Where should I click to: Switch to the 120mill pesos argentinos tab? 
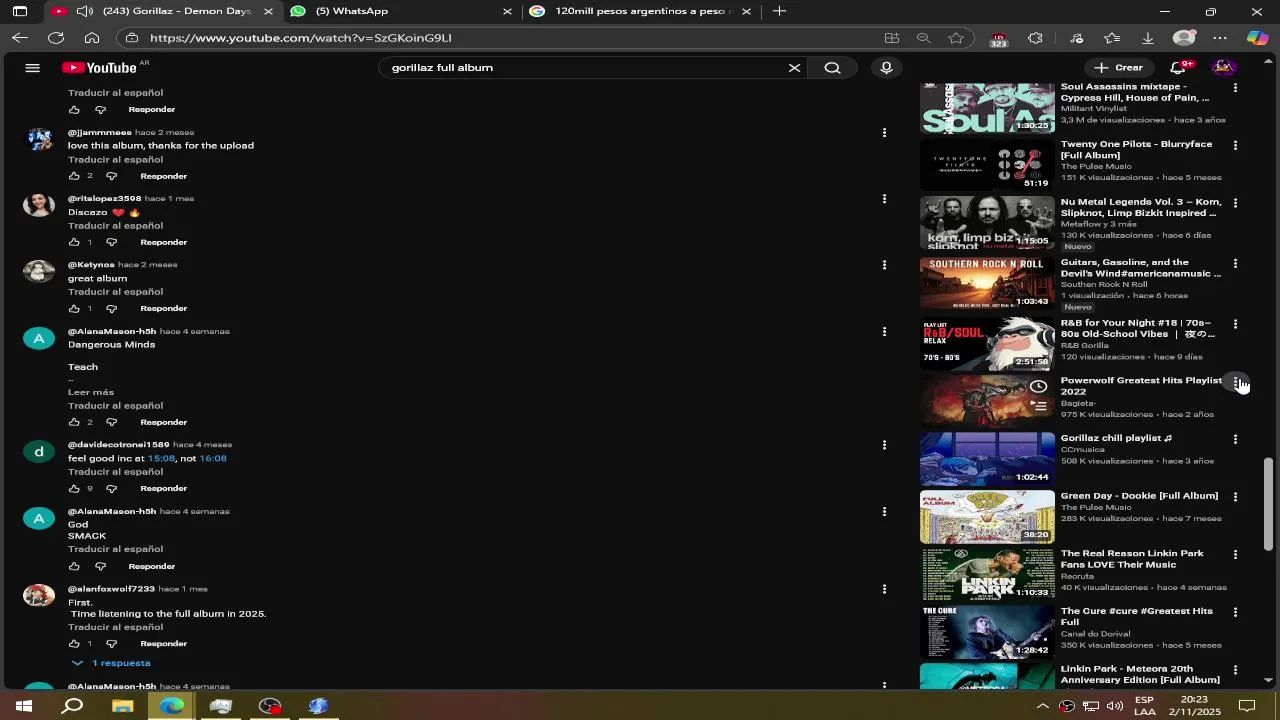(x=640, y=11)
